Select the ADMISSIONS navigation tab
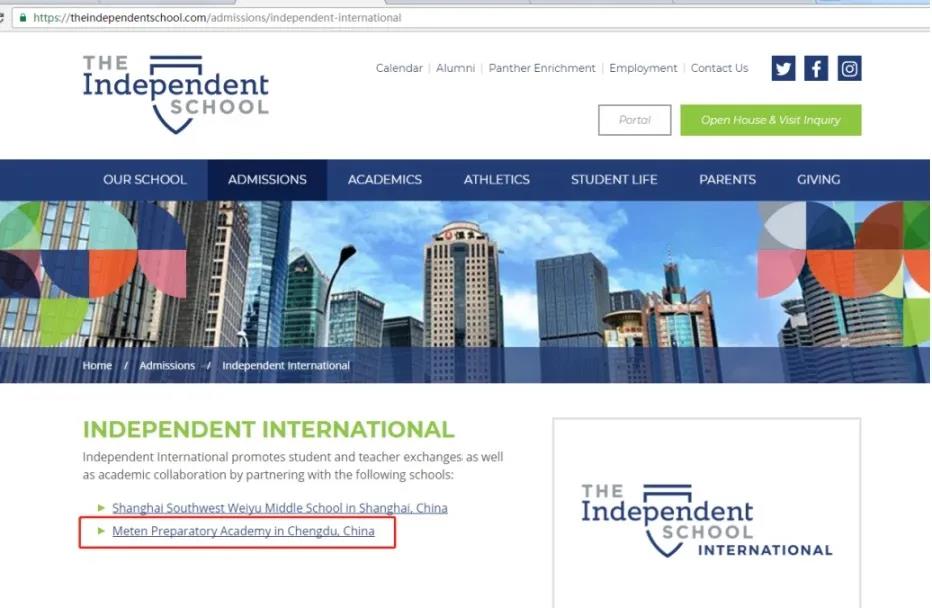The height and width of the screenshot is (610, 932). pyautogui.click(x=267, y=180)
